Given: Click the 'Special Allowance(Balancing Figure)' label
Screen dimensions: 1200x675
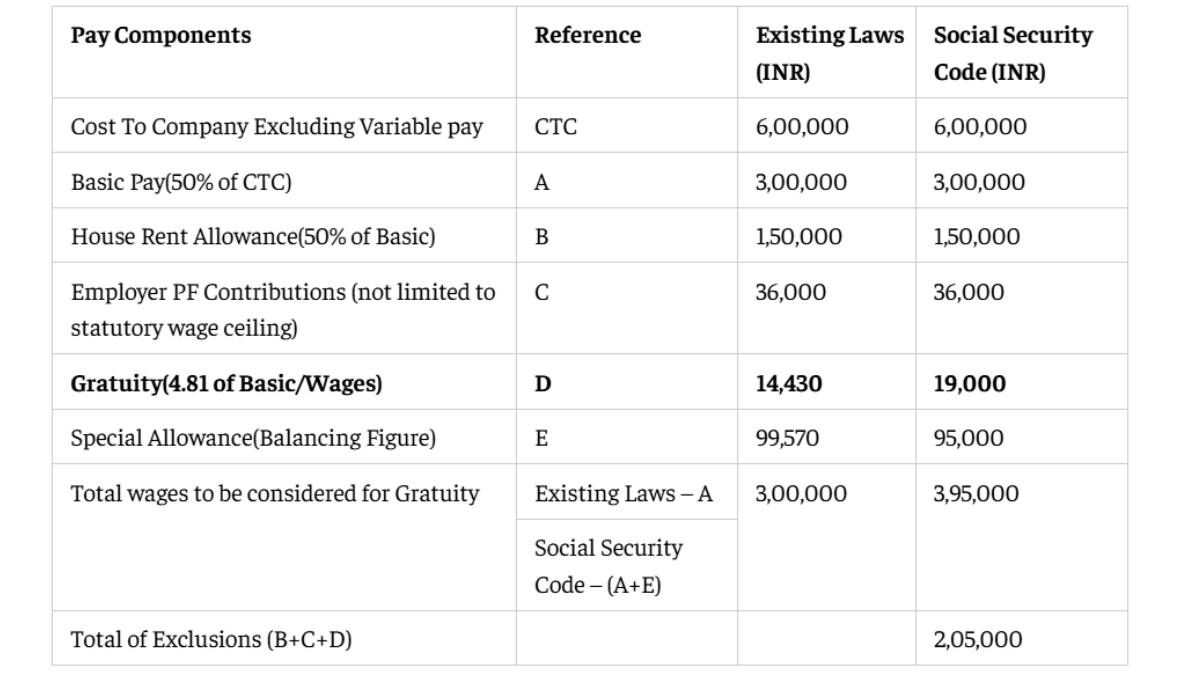Looking at the screenshot, I should point(253,438).
